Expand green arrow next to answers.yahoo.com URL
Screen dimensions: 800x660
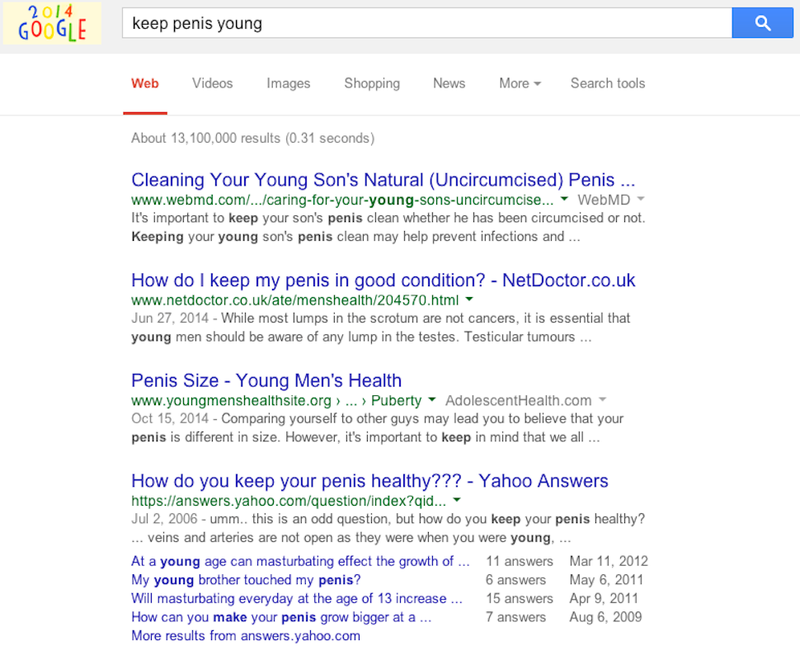457,500
